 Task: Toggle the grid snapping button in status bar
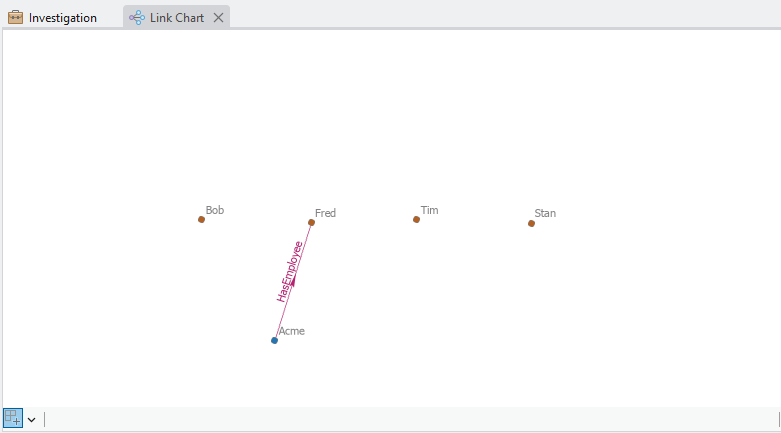[x=12, y=418]
